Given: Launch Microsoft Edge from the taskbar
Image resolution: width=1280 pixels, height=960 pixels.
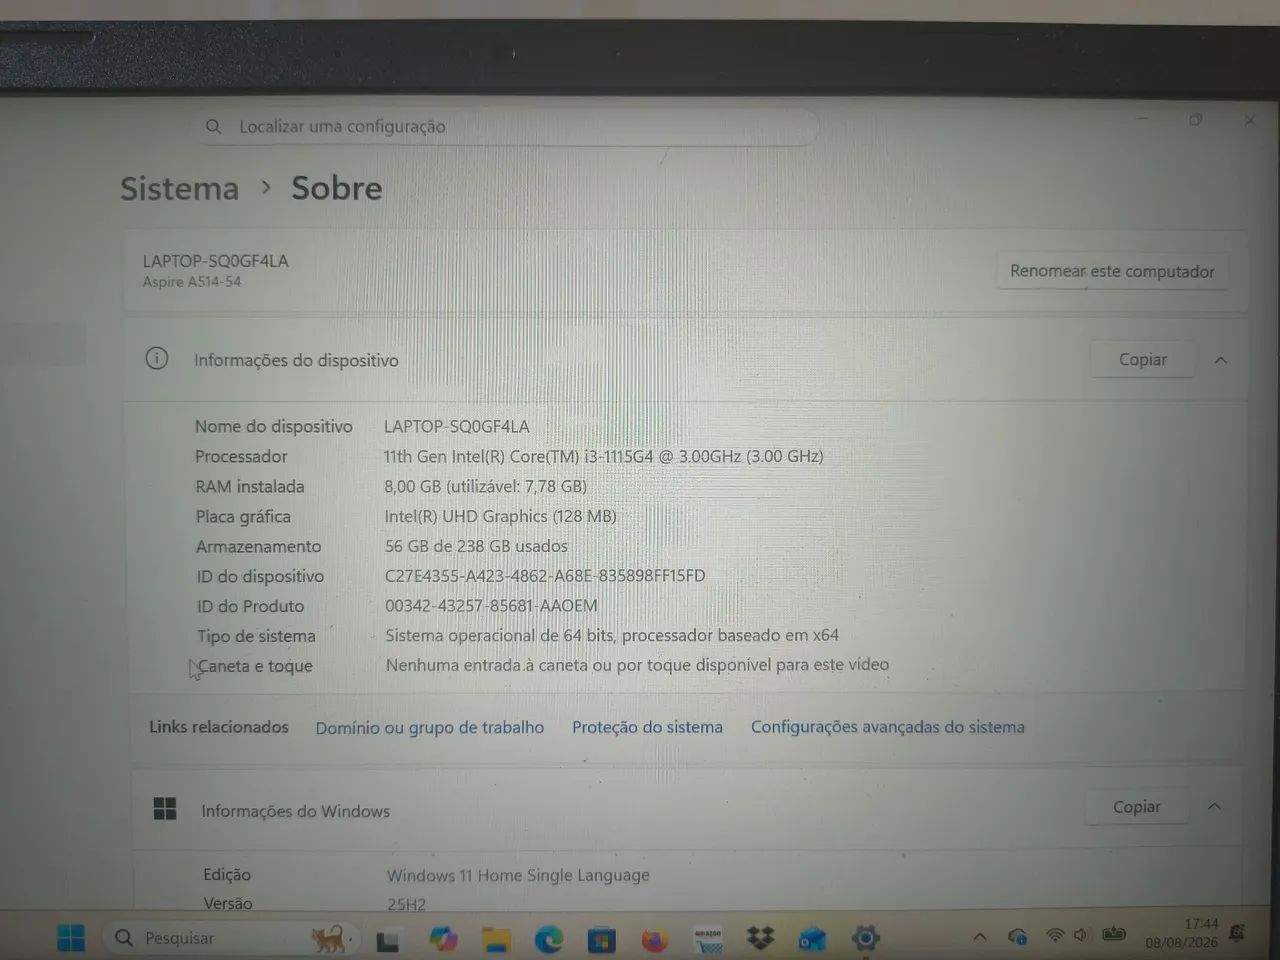Looking at the screenshot, I should coord(549,939).
